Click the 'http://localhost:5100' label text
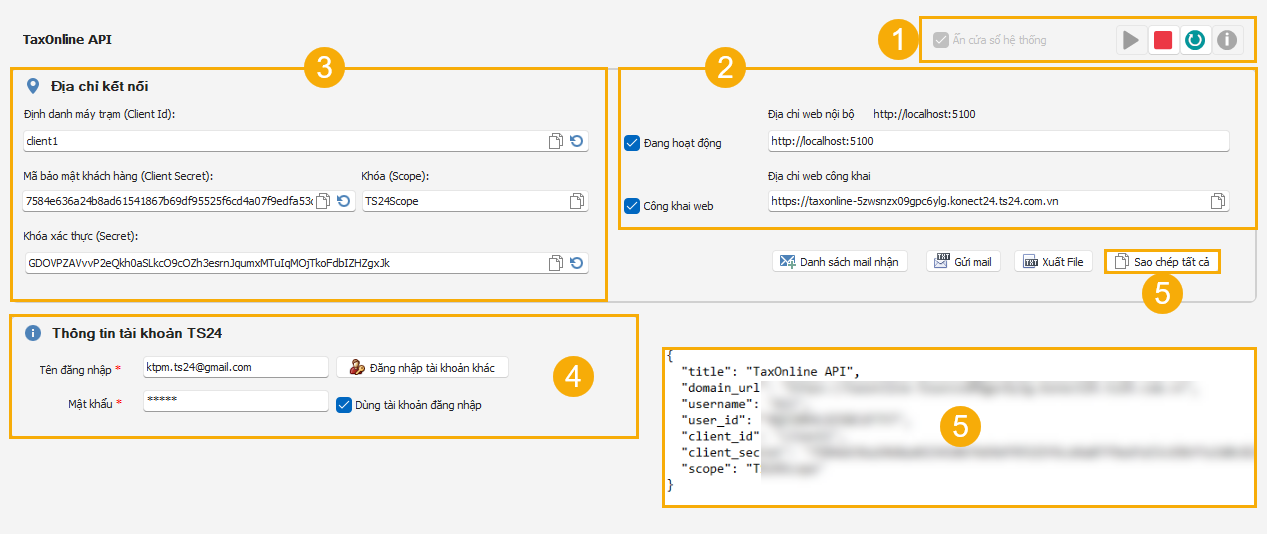 923,114
